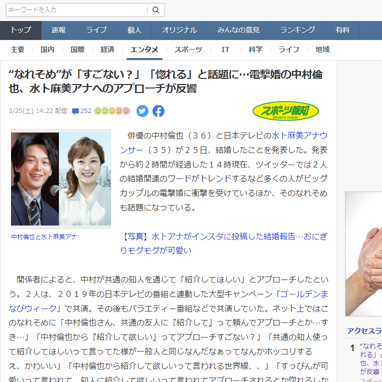The height and width of the screenshot is (382, 382).
Task: Open the トップ tab in main navigation
Action: click(21, 30)
